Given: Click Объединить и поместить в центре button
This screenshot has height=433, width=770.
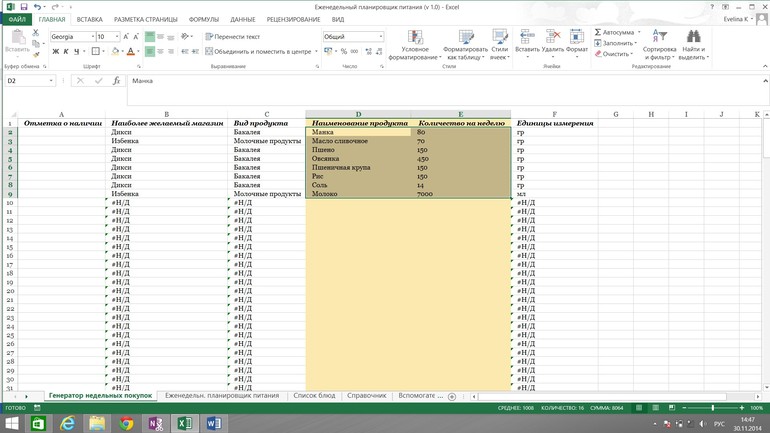Looking at the screenshot, I should pyautogui.click(x=260, y=51).
